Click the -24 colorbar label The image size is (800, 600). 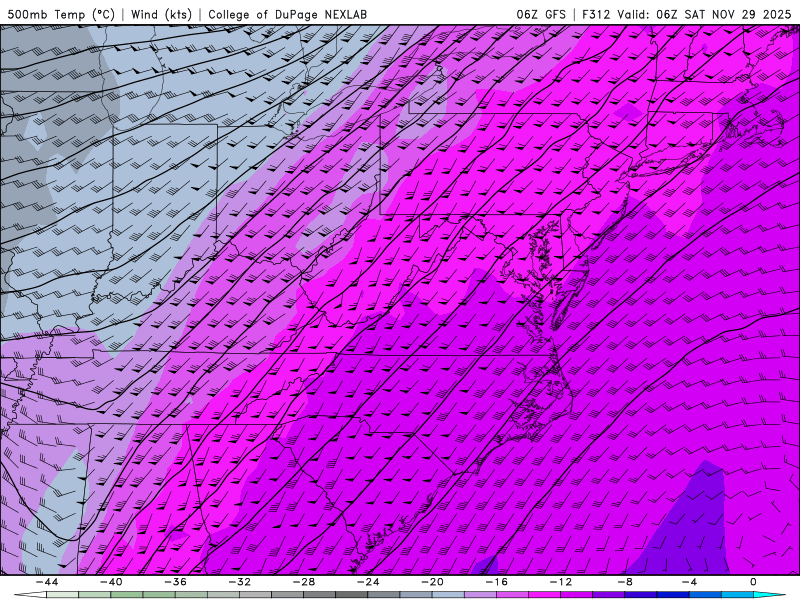tap(368, 582)
